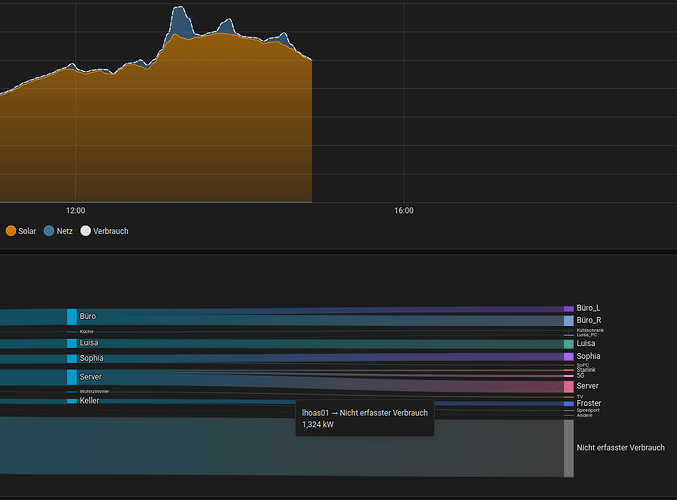Select the cyan Server room node
The height and width of the screenshot is (500, 677).
point(72,377)
